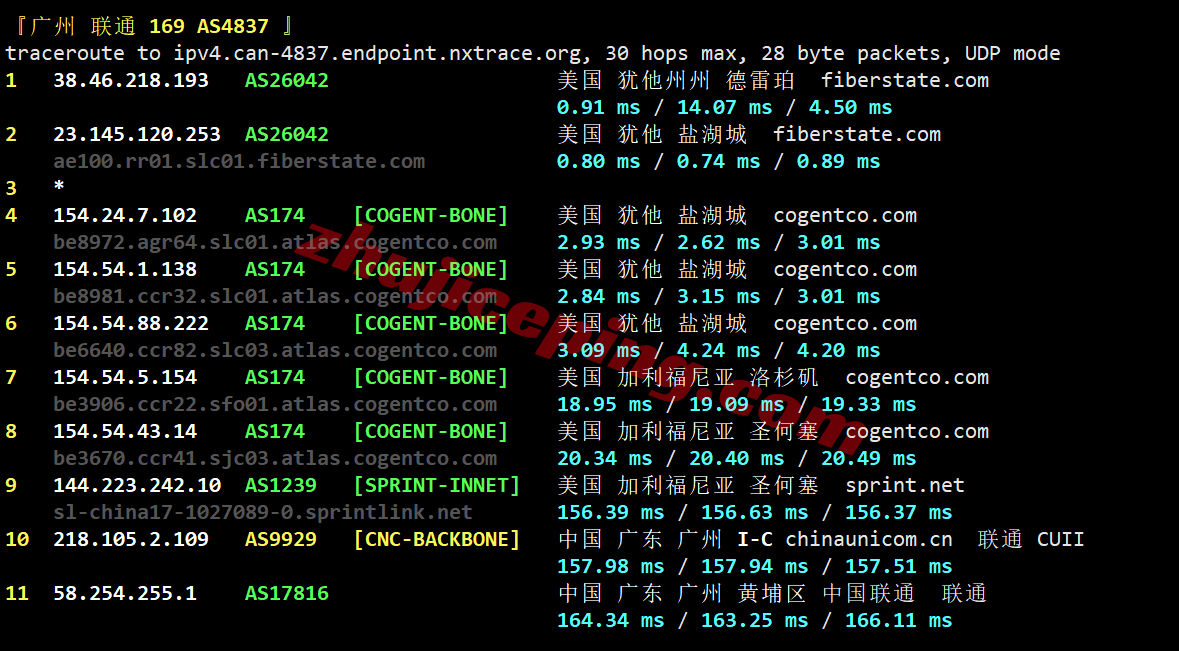The width and height of the screenshot is (1179, 651).
Task: Click the hostname be8972.agr64.slc01.atlas.cogentco.com
Action: coord(275,243)
